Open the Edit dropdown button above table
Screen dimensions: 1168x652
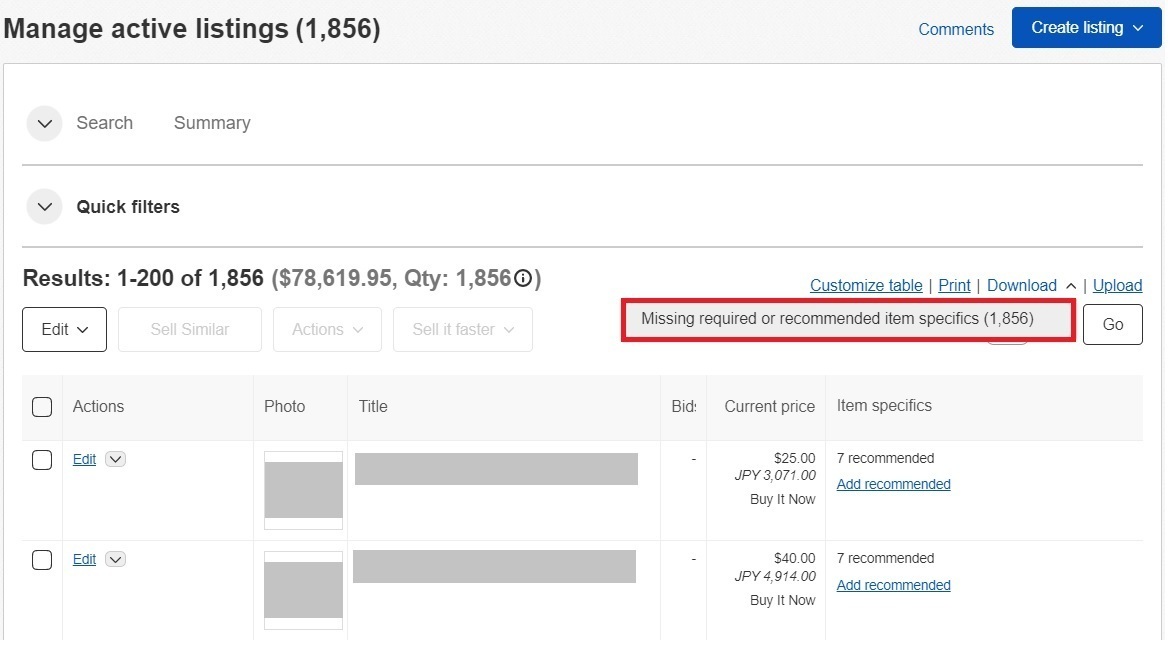point(64,330)
